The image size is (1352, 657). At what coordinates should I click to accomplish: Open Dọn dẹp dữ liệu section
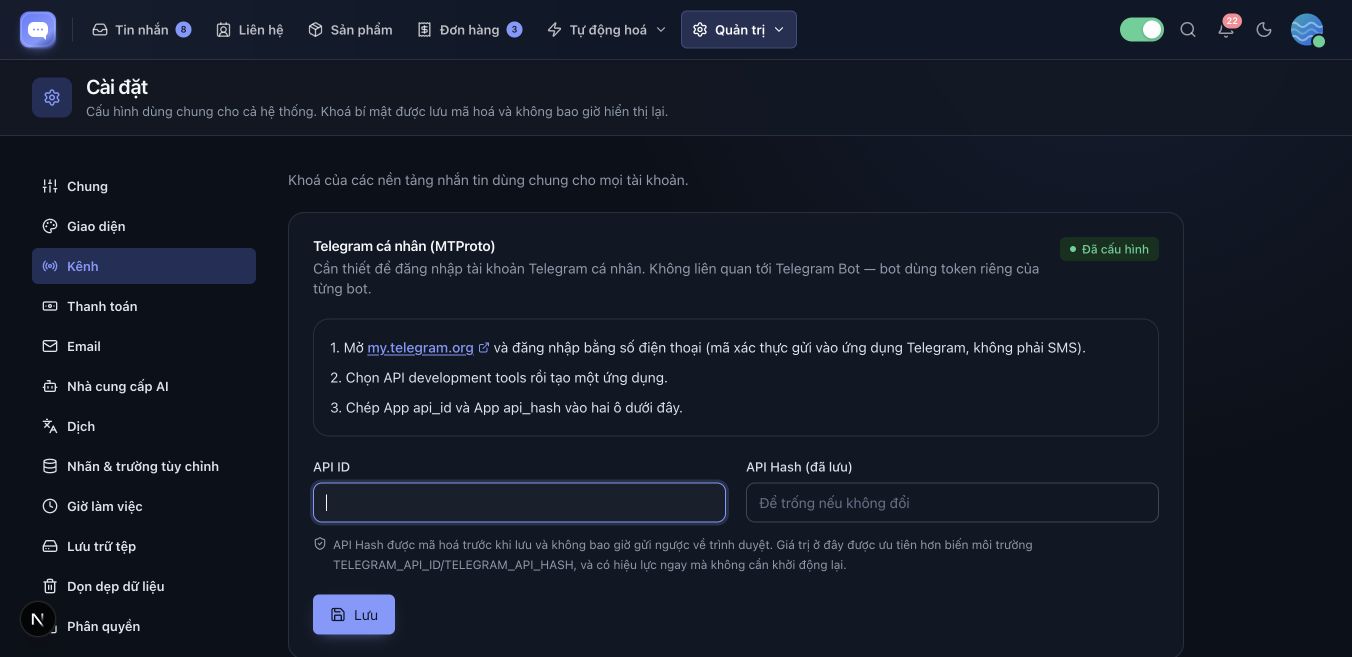(x=144, y=586)
